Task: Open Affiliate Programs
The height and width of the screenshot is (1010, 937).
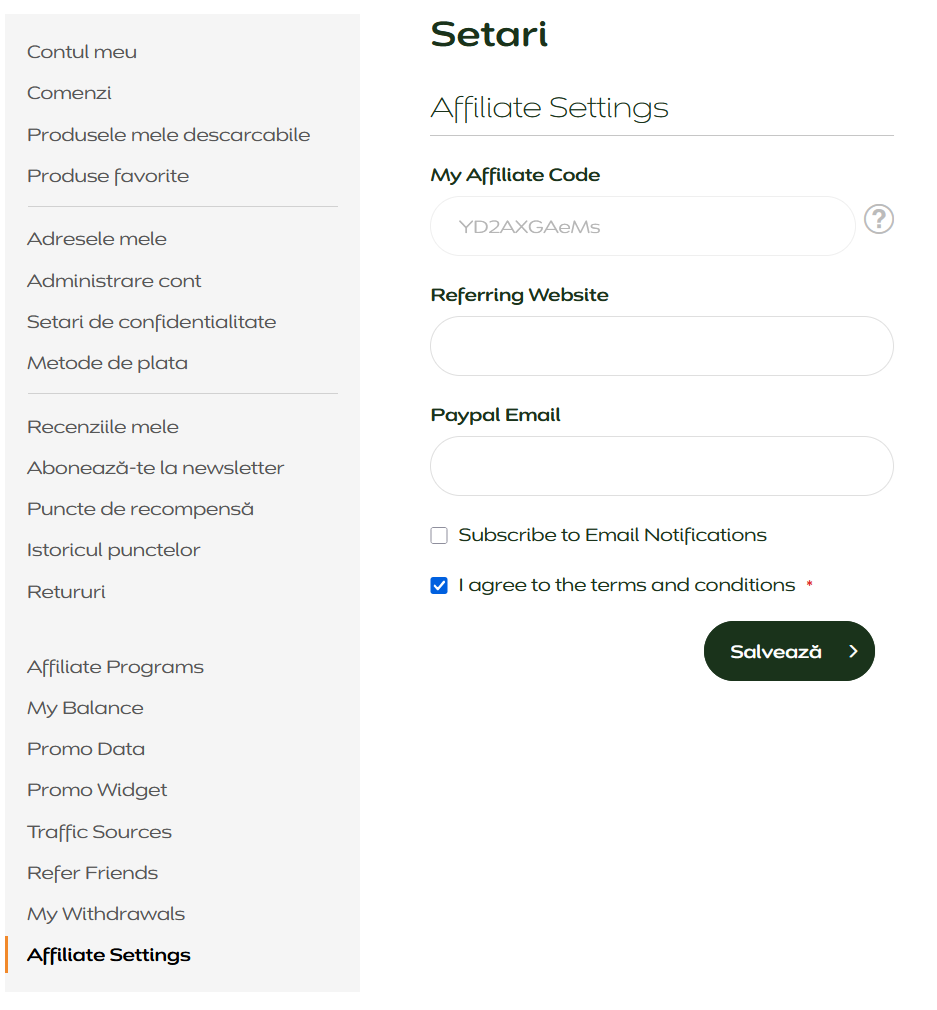Action: [x=115, y=667]
